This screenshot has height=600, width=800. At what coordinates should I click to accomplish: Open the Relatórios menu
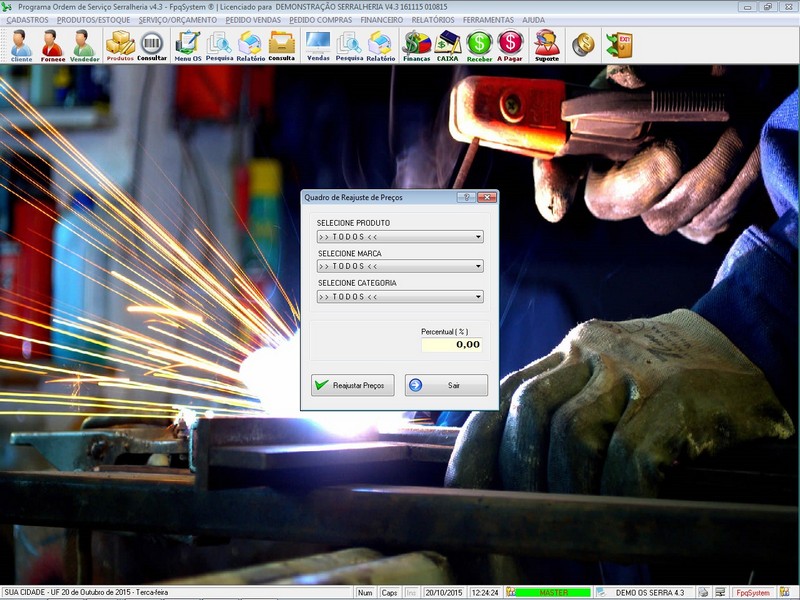(x=432, y=20)
